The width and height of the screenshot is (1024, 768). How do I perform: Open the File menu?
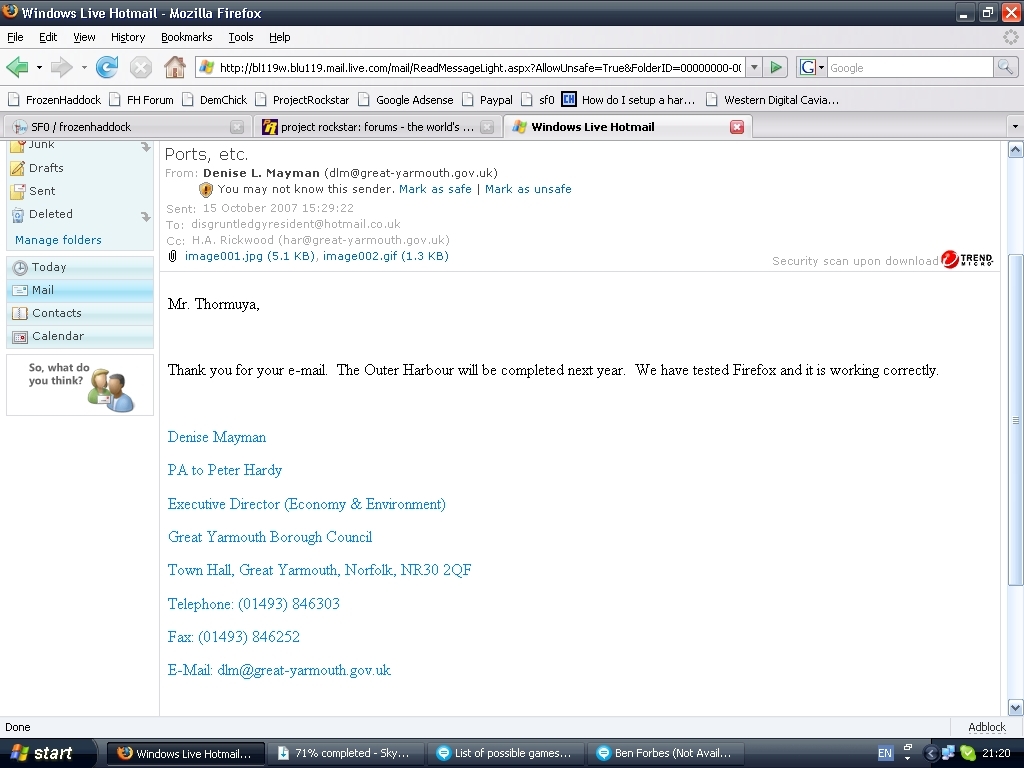tap(15, 37)
